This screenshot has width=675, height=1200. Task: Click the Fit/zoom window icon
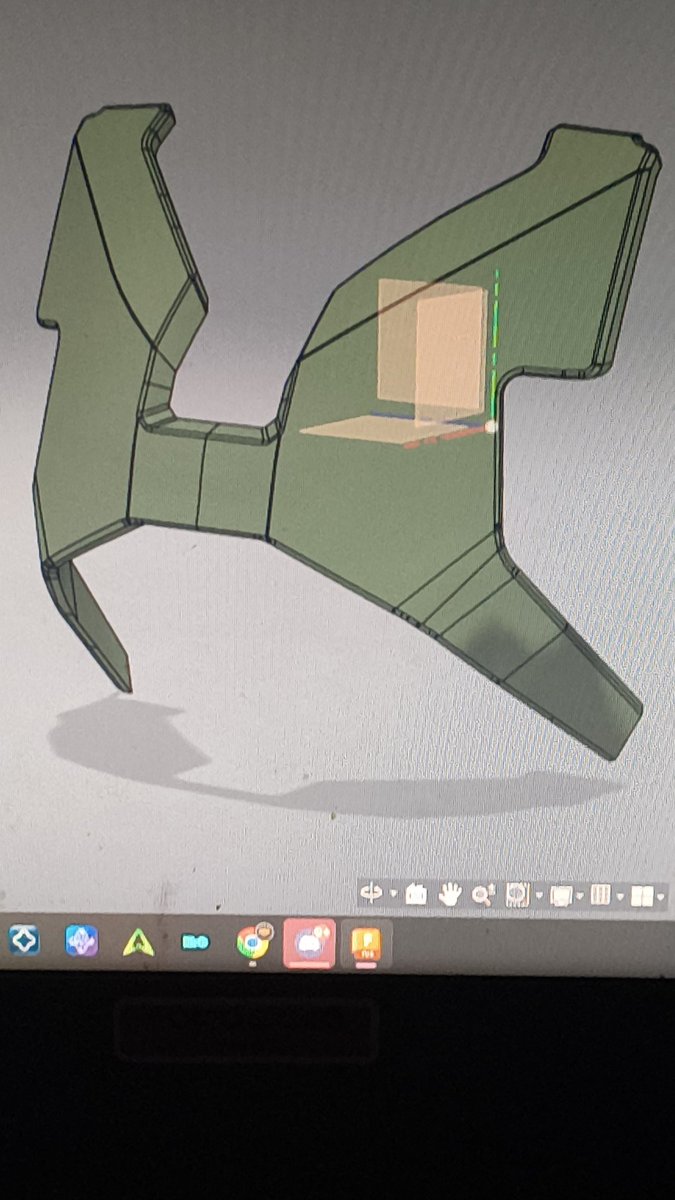517,895
